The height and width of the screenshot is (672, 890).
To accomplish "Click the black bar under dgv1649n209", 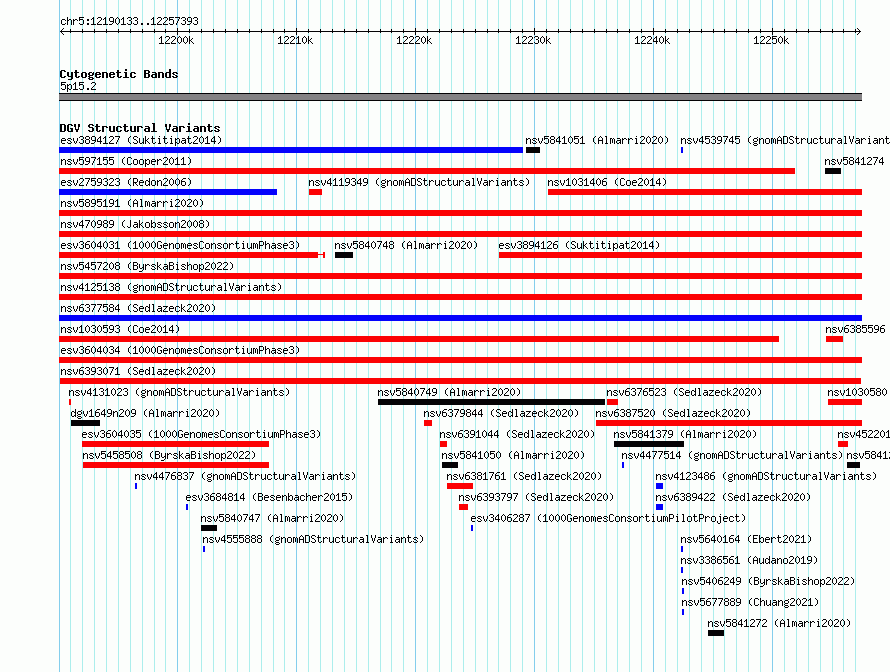I will pos(85,423).
